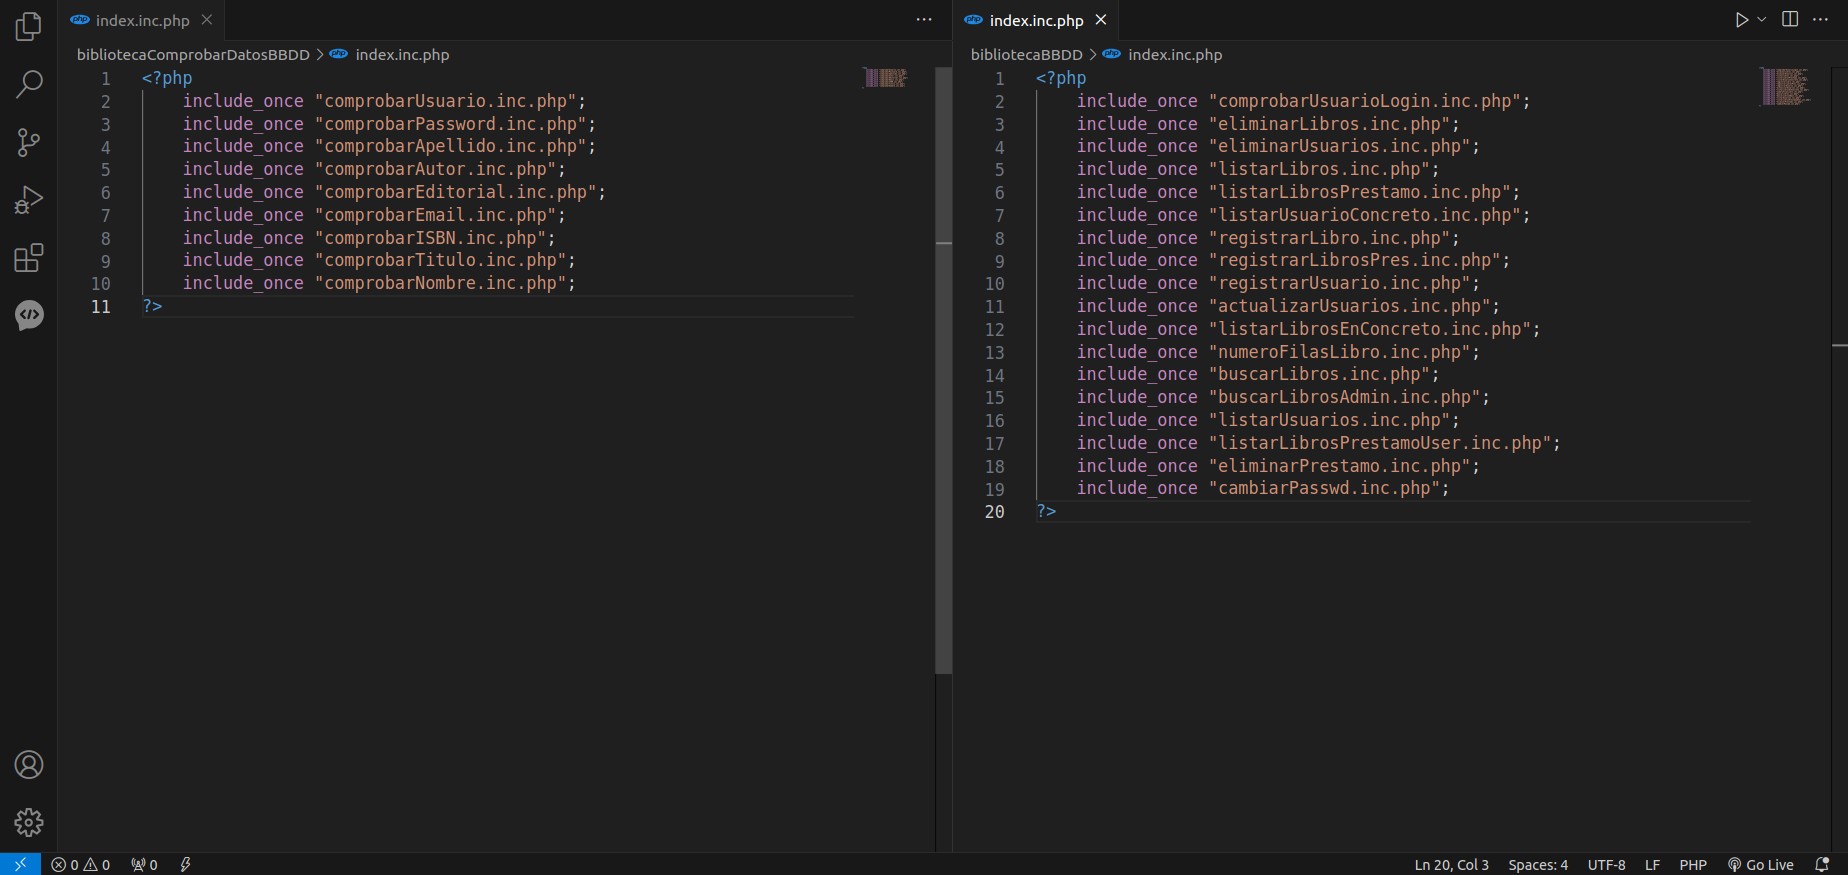Expand run button dropdown arrow
Screen dimensions: 1848x875
pyautogui.click(x=1762, y=20)
